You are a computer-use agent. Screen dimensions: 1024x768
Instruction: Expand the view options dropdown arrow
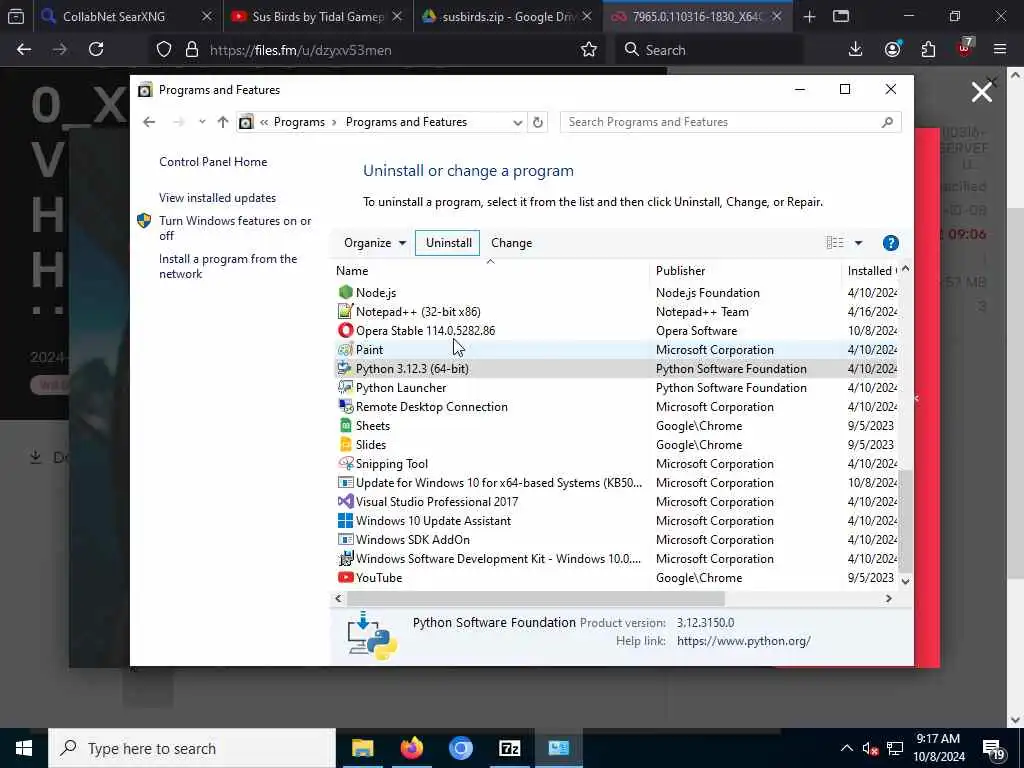coord(858,243)
